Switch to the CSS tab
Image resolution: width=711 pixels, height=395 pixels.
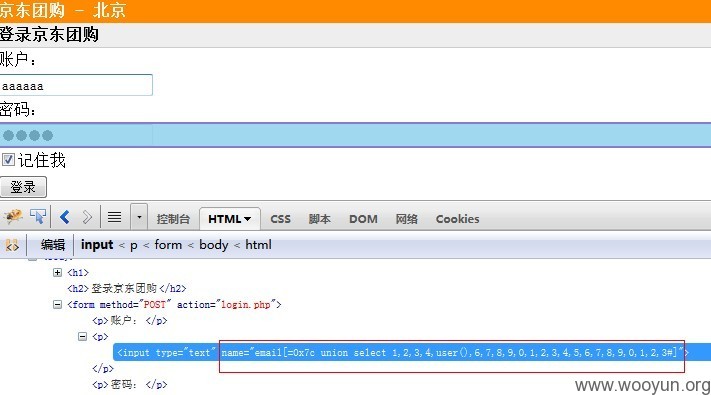pyautogui.click(x=280, y=219)
